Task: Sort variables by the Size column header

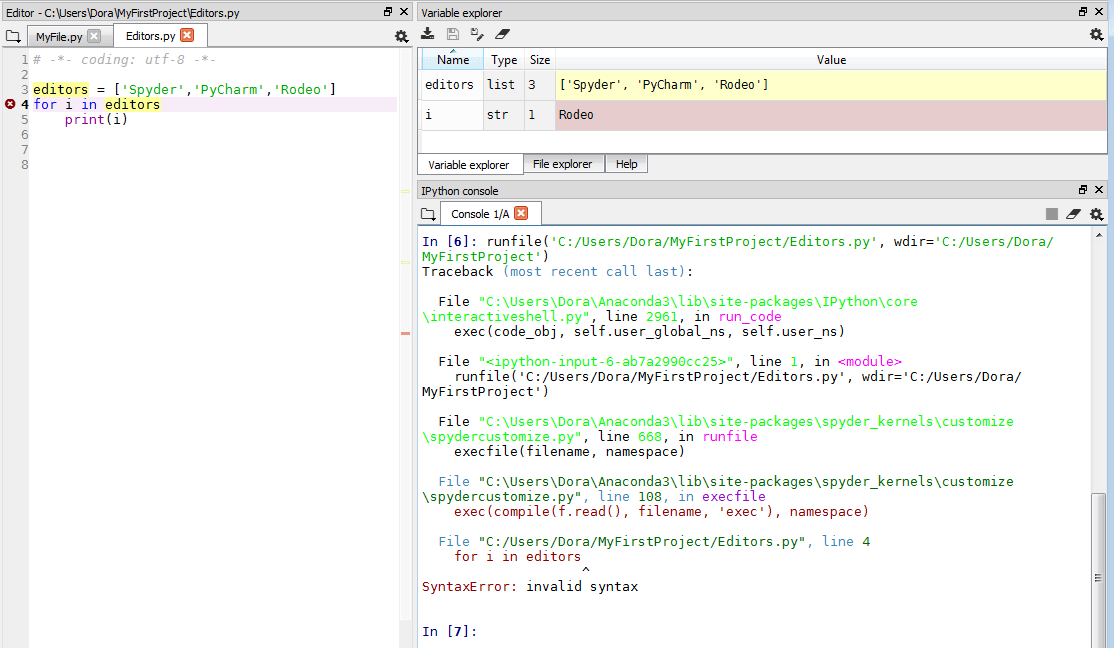Action: point(540,60)
